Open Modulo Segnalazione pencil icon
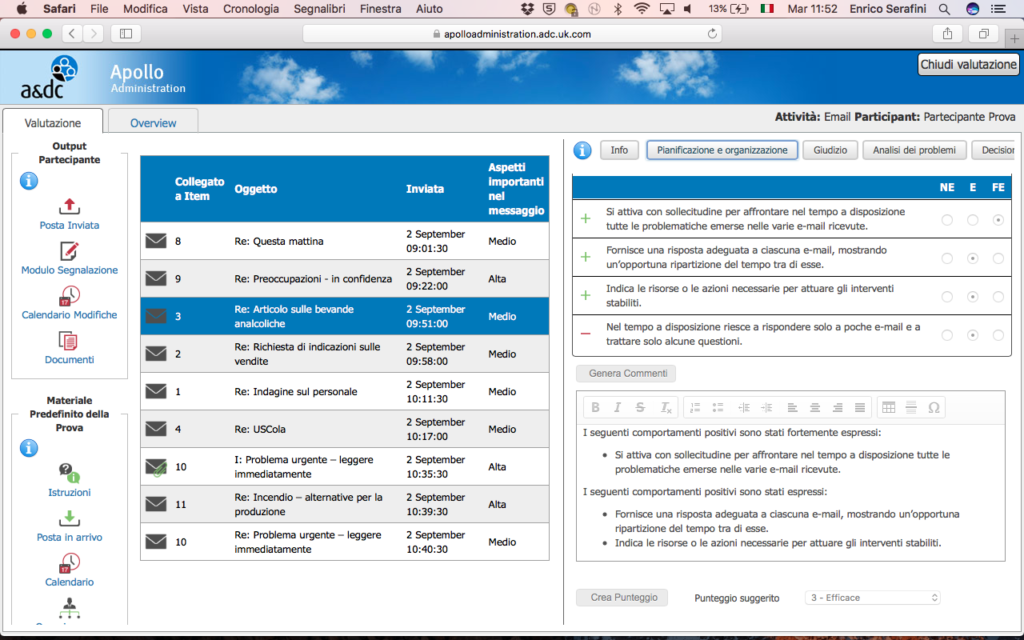The width and height of the screenshot is (1024, 640). 69,251
